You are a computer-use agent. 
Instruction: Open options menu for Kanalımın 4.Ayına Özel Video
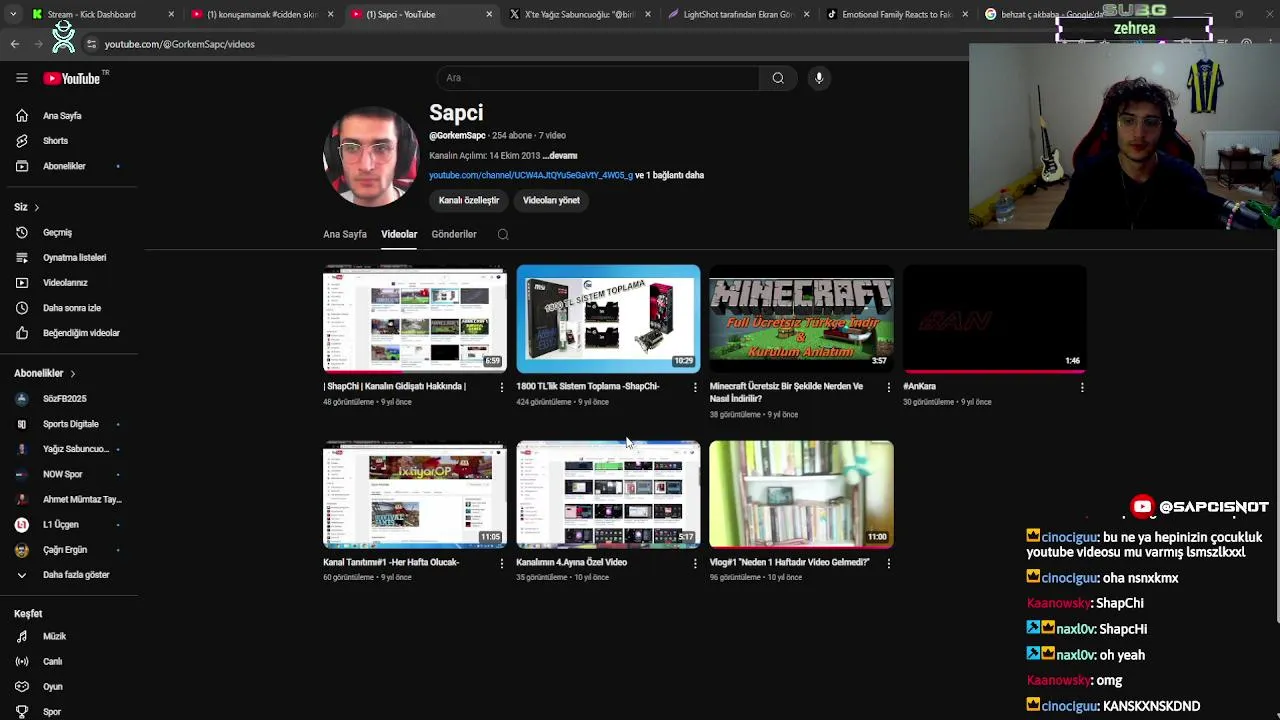pyautogui.click(x=695, y=563)
